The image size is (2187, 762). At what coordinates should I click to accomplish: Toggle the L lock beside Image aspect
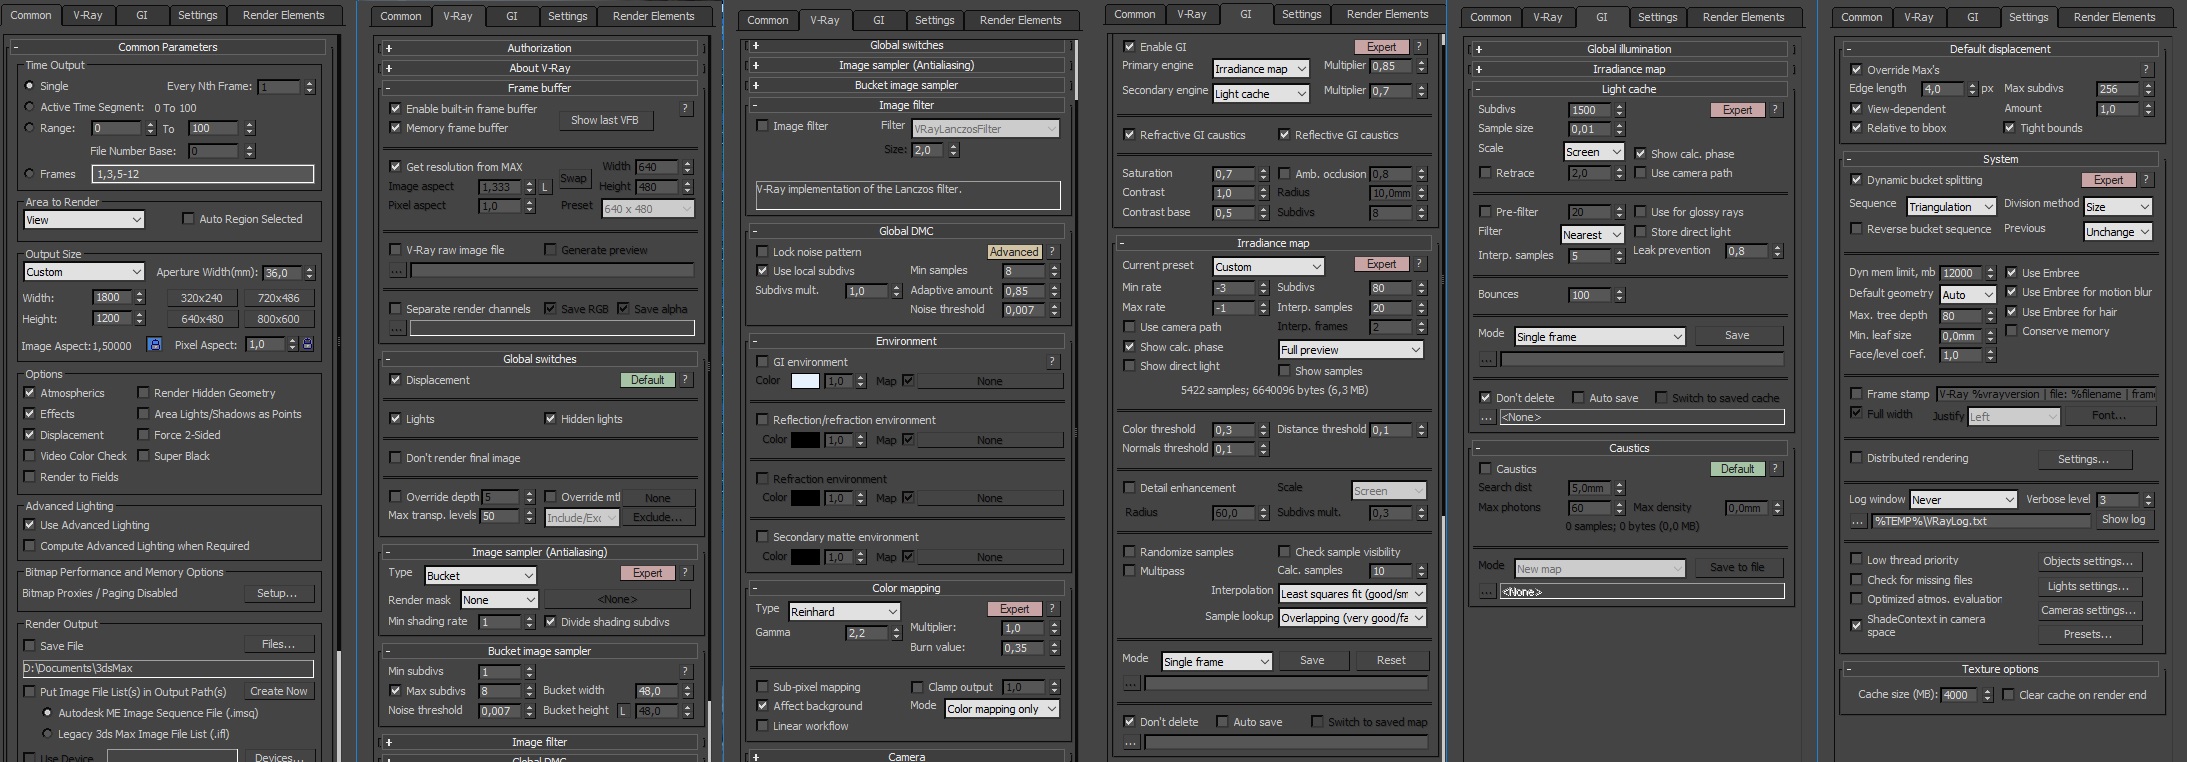[545, 187]
